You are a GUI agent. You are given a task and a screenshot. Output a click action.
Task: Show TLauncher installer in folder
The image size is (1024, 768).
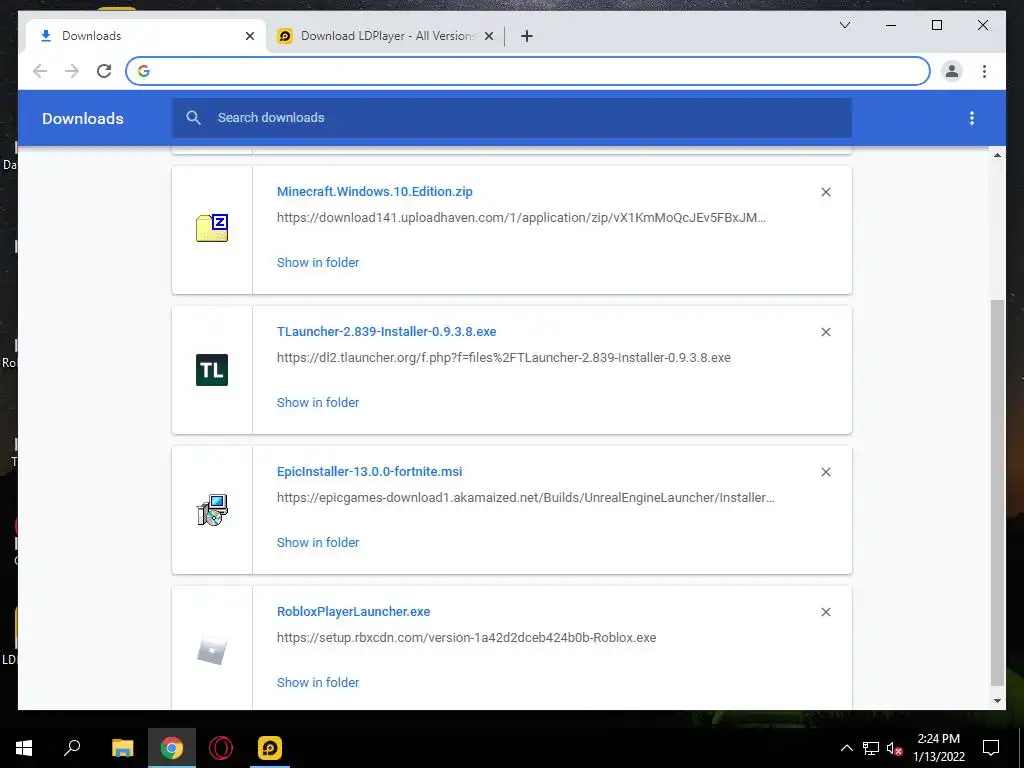point(318,402)
